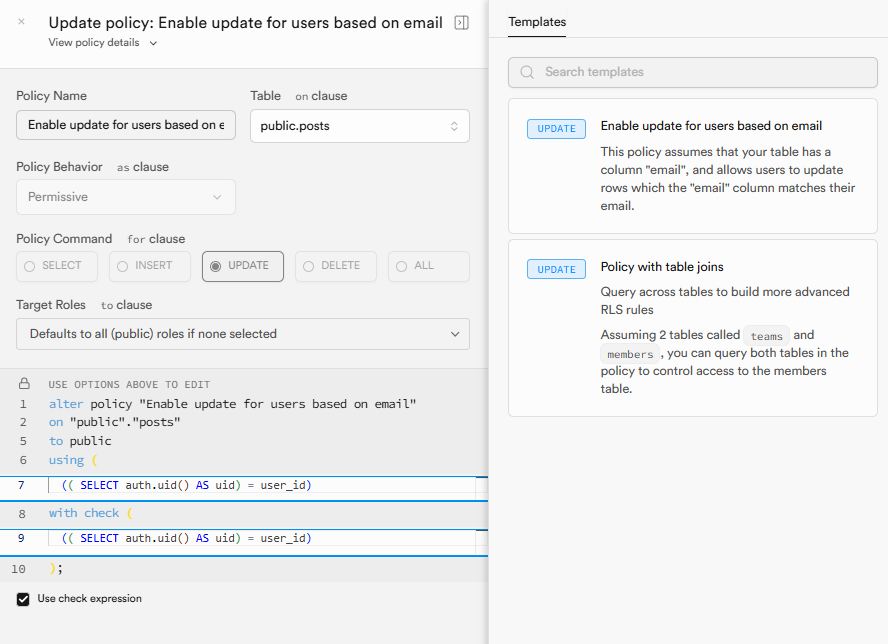This screenshot has height=644, width=888.
Task: Select the DELETE policy command radio
Action: [335, 266]
